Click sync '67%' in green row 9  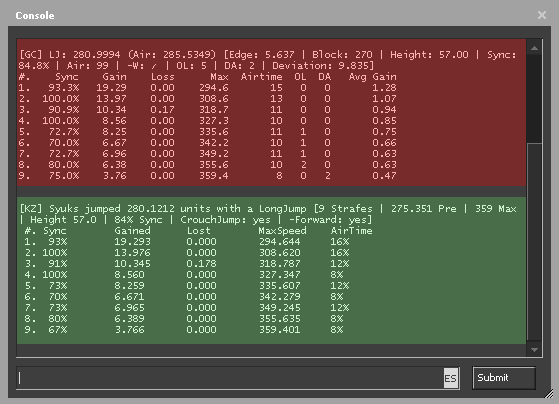tap(58, 330)
